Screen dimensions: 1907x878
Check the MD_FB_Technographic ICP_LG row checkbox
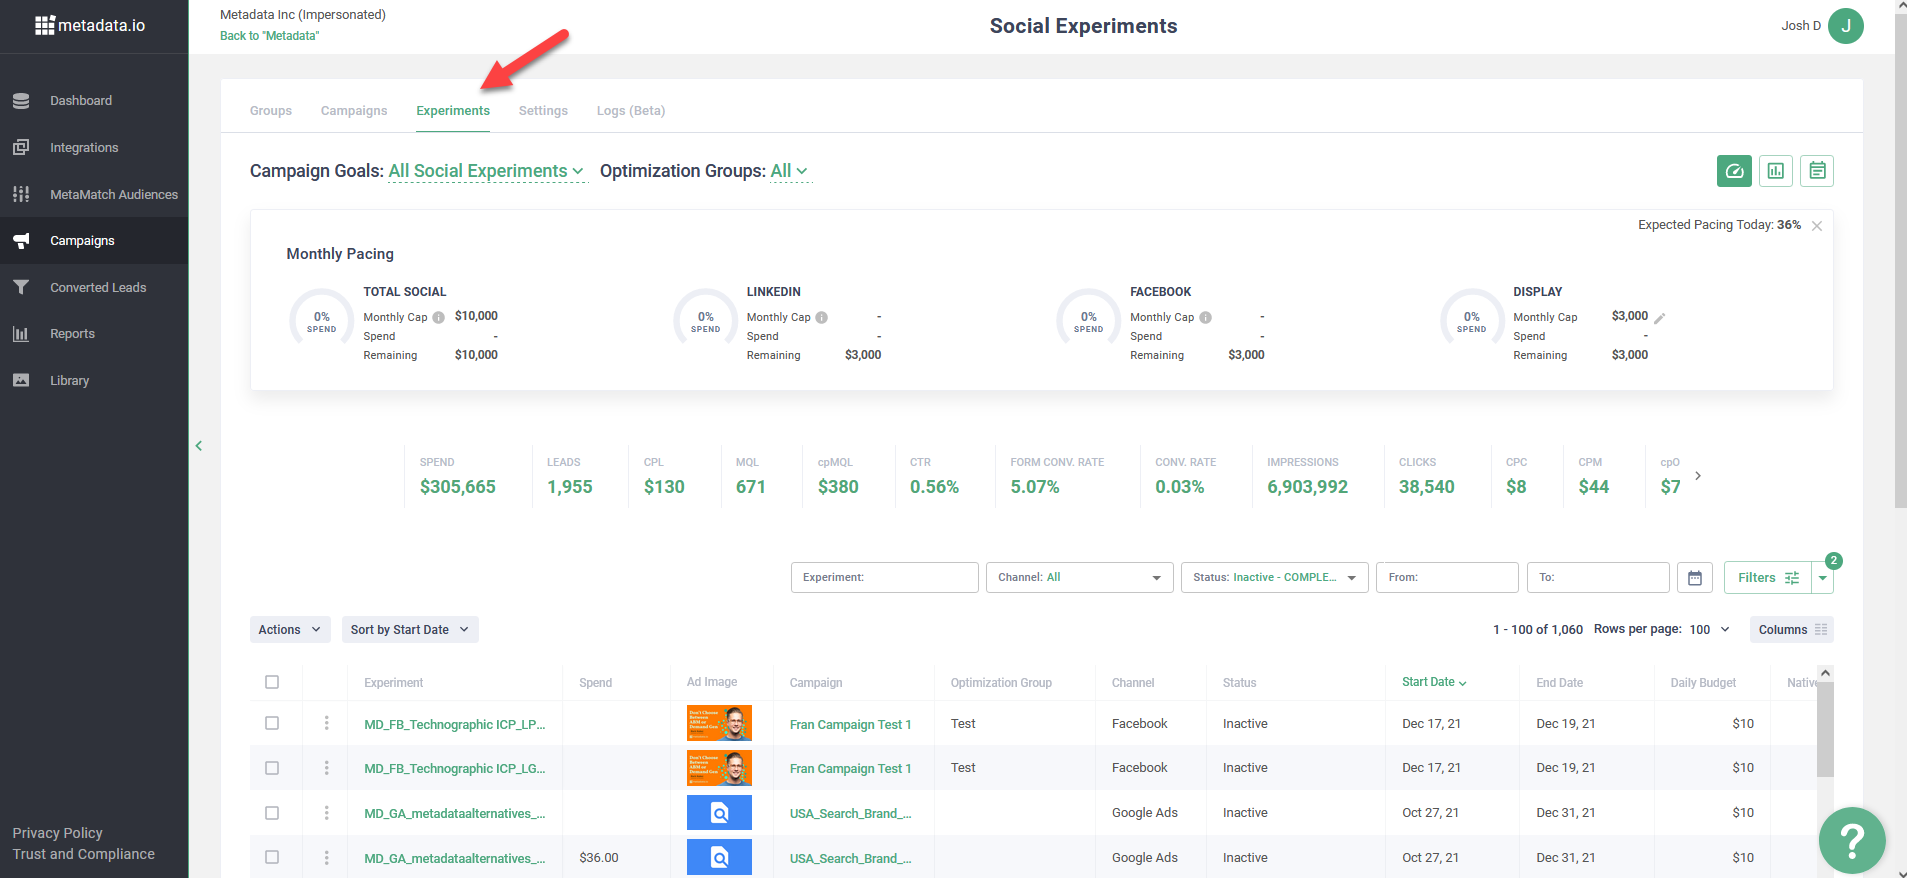click(272, 768)
